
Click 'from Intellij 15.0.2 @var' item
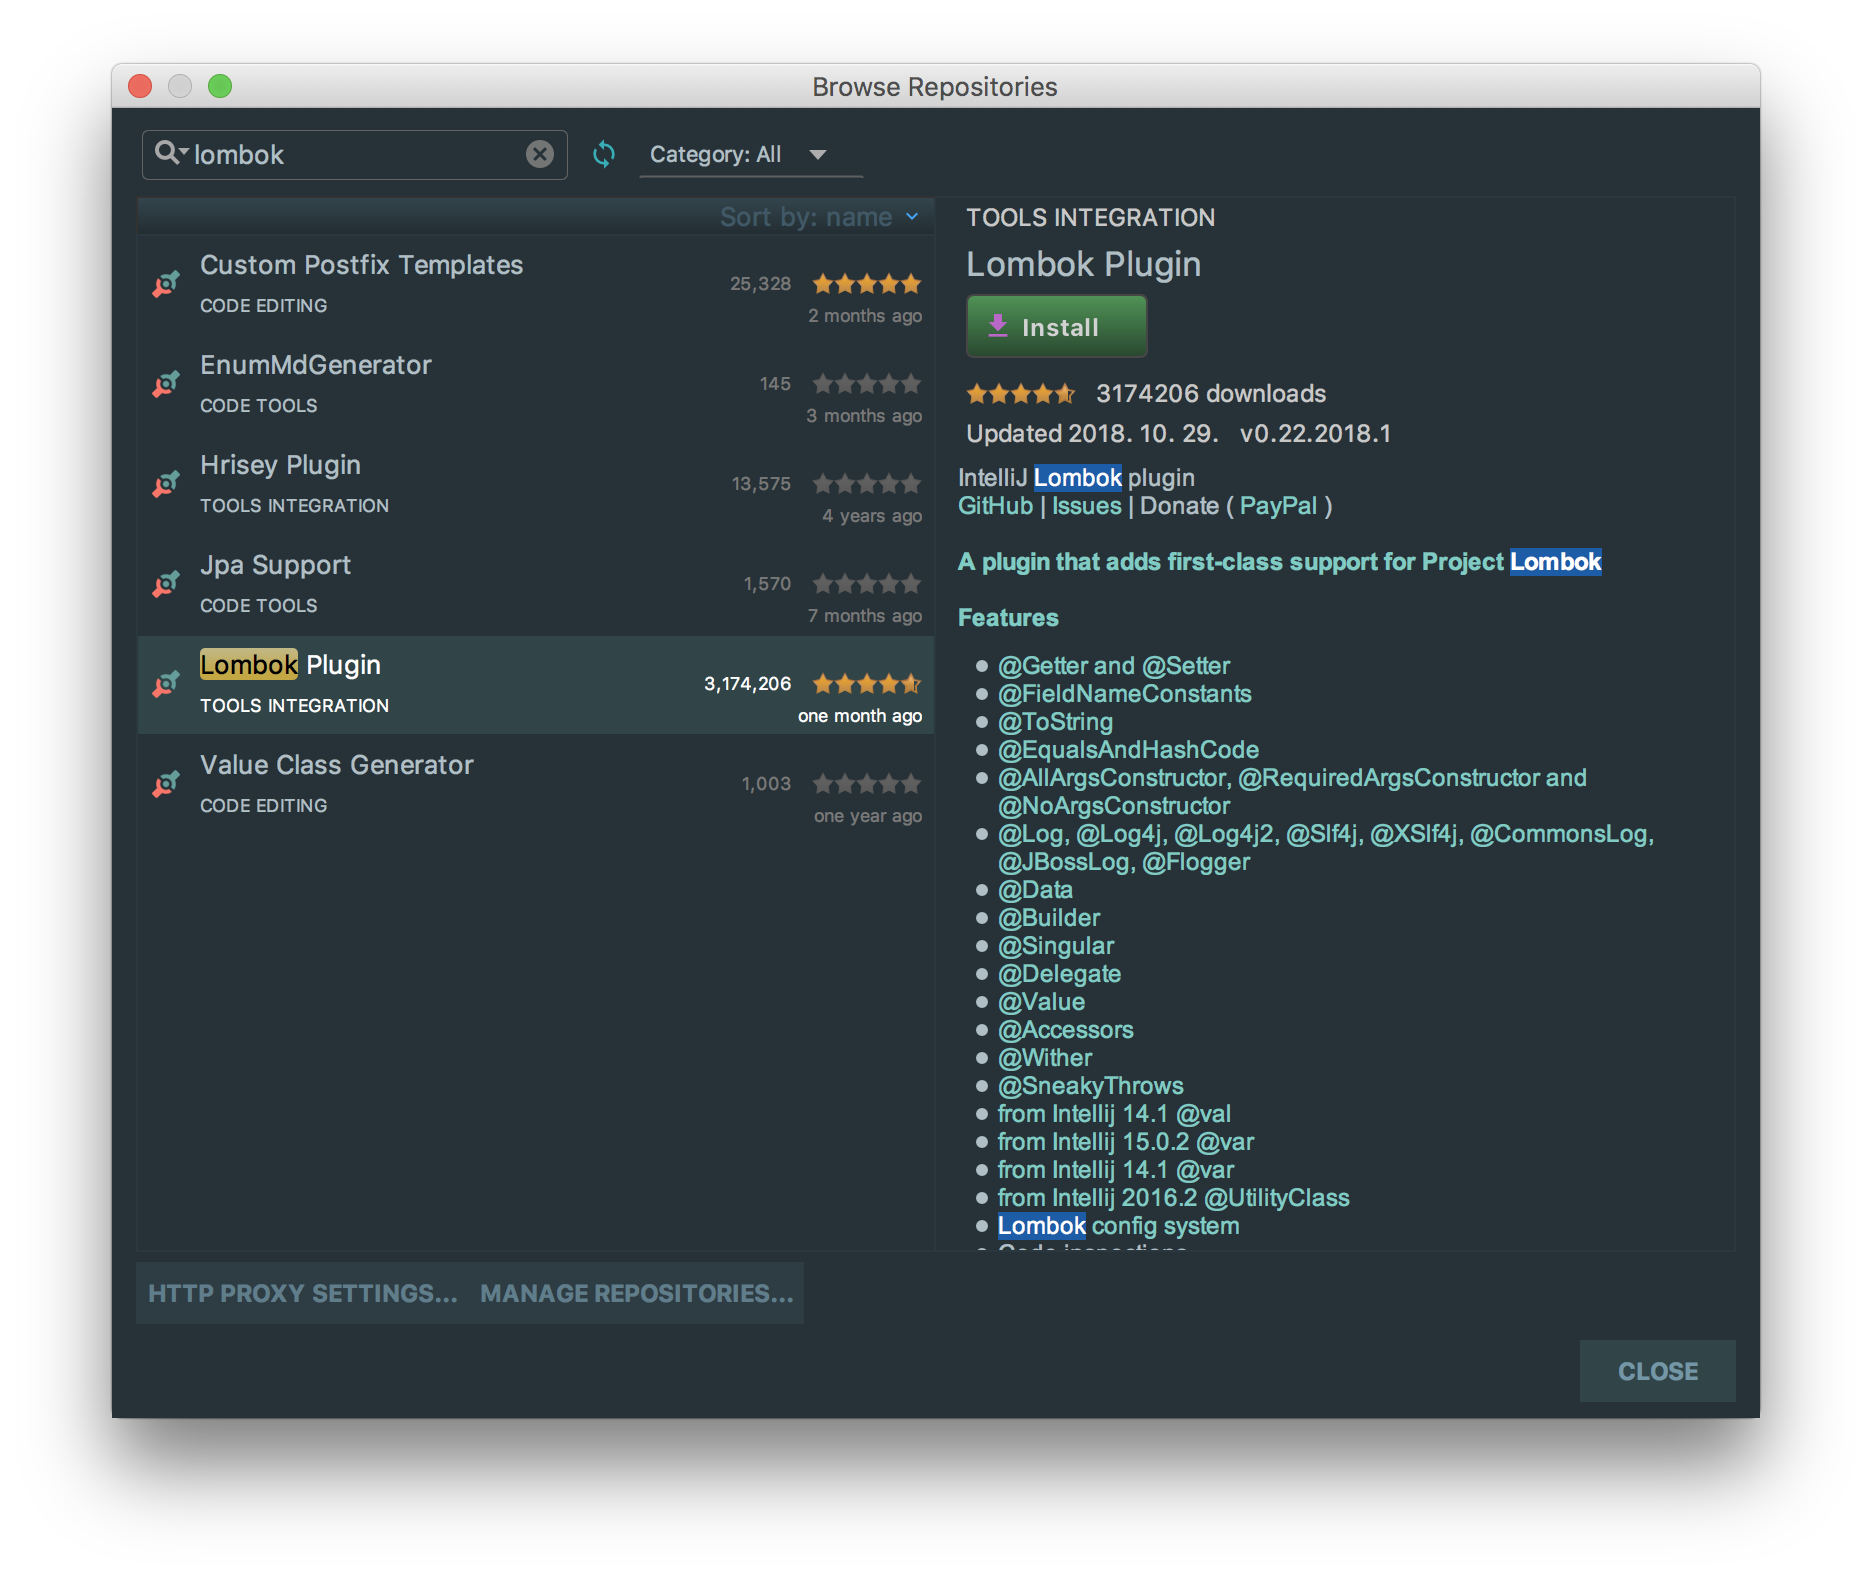pos(1126,1142)
